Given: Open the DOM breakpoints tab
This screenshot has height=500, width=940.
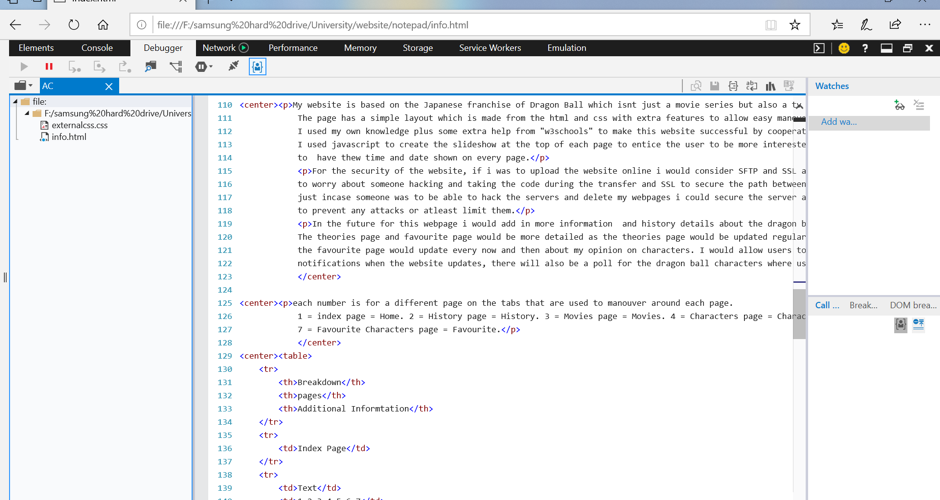Looking at the screenshot, I should coord(913,305).
